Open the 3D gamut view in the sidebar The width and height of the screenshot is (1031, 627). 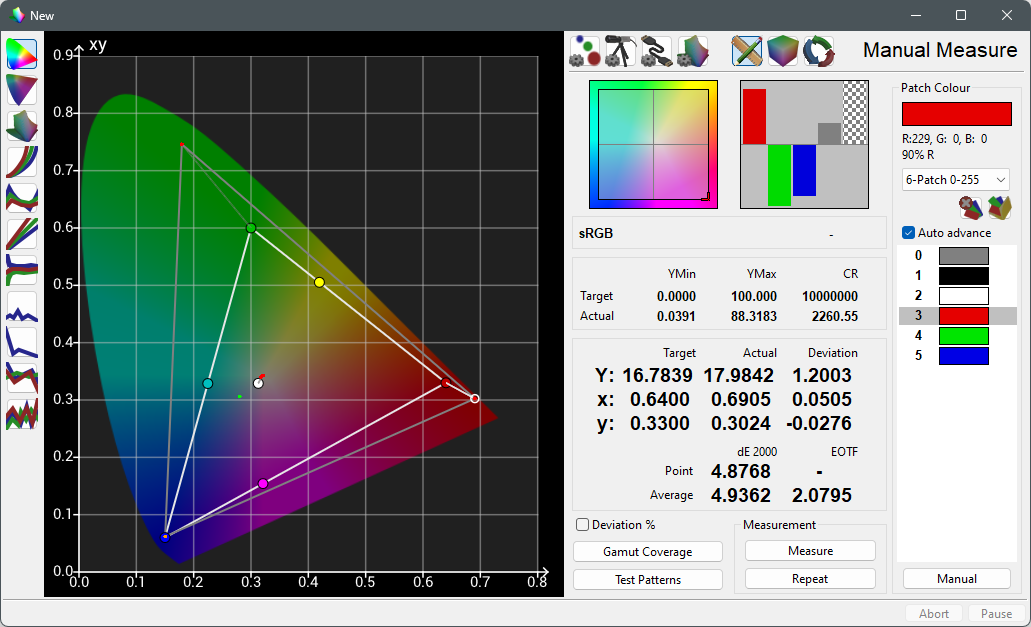22,126
